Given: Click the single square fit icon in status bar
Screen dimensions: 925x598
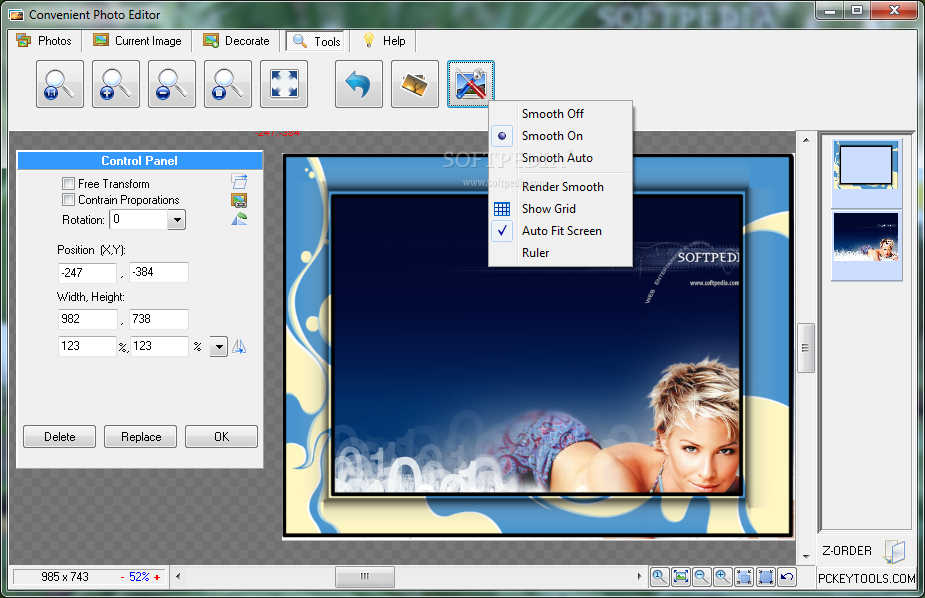Looking at the screenshot, I should 766,576.
